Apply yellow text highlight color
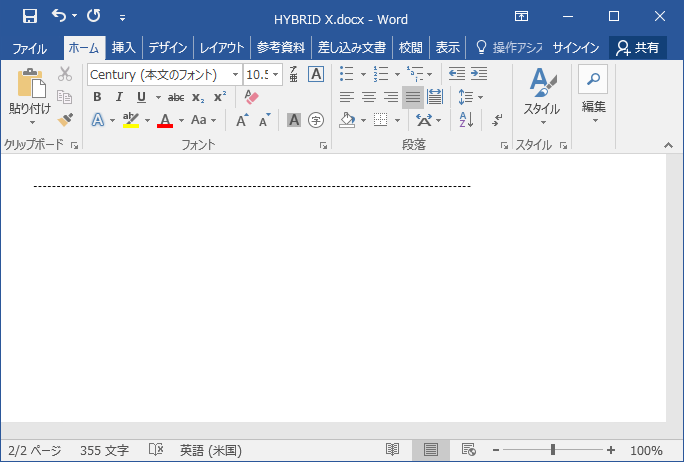The image size is (684, 462). [131, 120]
